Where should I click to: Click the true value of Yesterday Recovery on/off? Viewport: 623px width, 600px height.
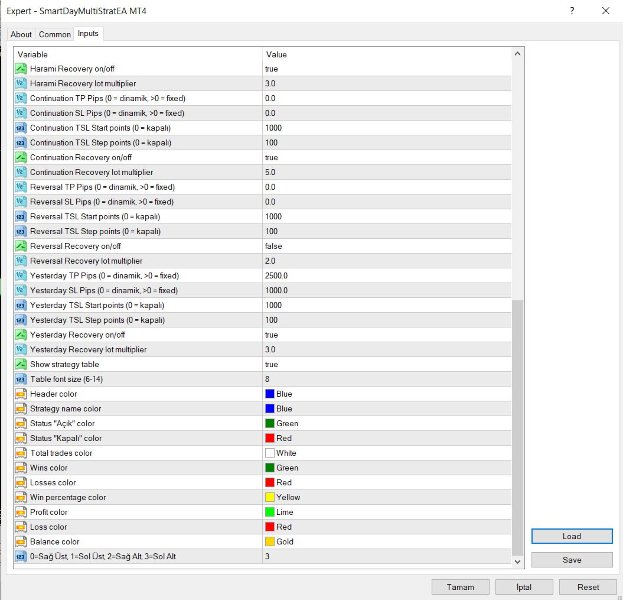point(271,335)
